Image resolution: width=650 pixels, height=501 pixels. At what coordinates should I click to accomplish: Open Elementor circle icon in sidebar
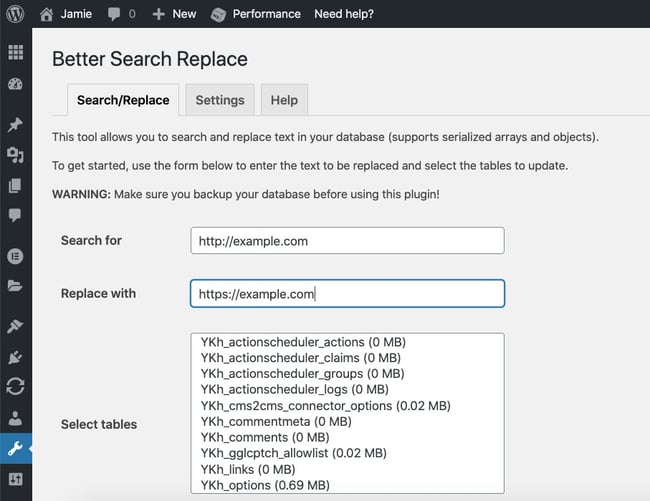pyautogui.click(x=15, y=256)
